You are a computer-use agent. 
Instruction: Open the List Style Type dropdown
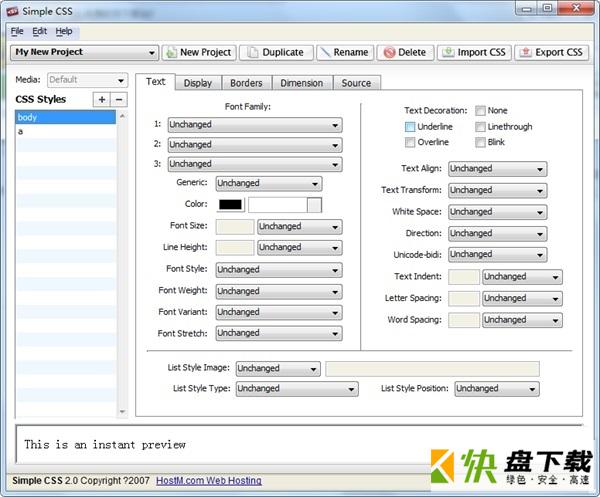coord(297,389)
